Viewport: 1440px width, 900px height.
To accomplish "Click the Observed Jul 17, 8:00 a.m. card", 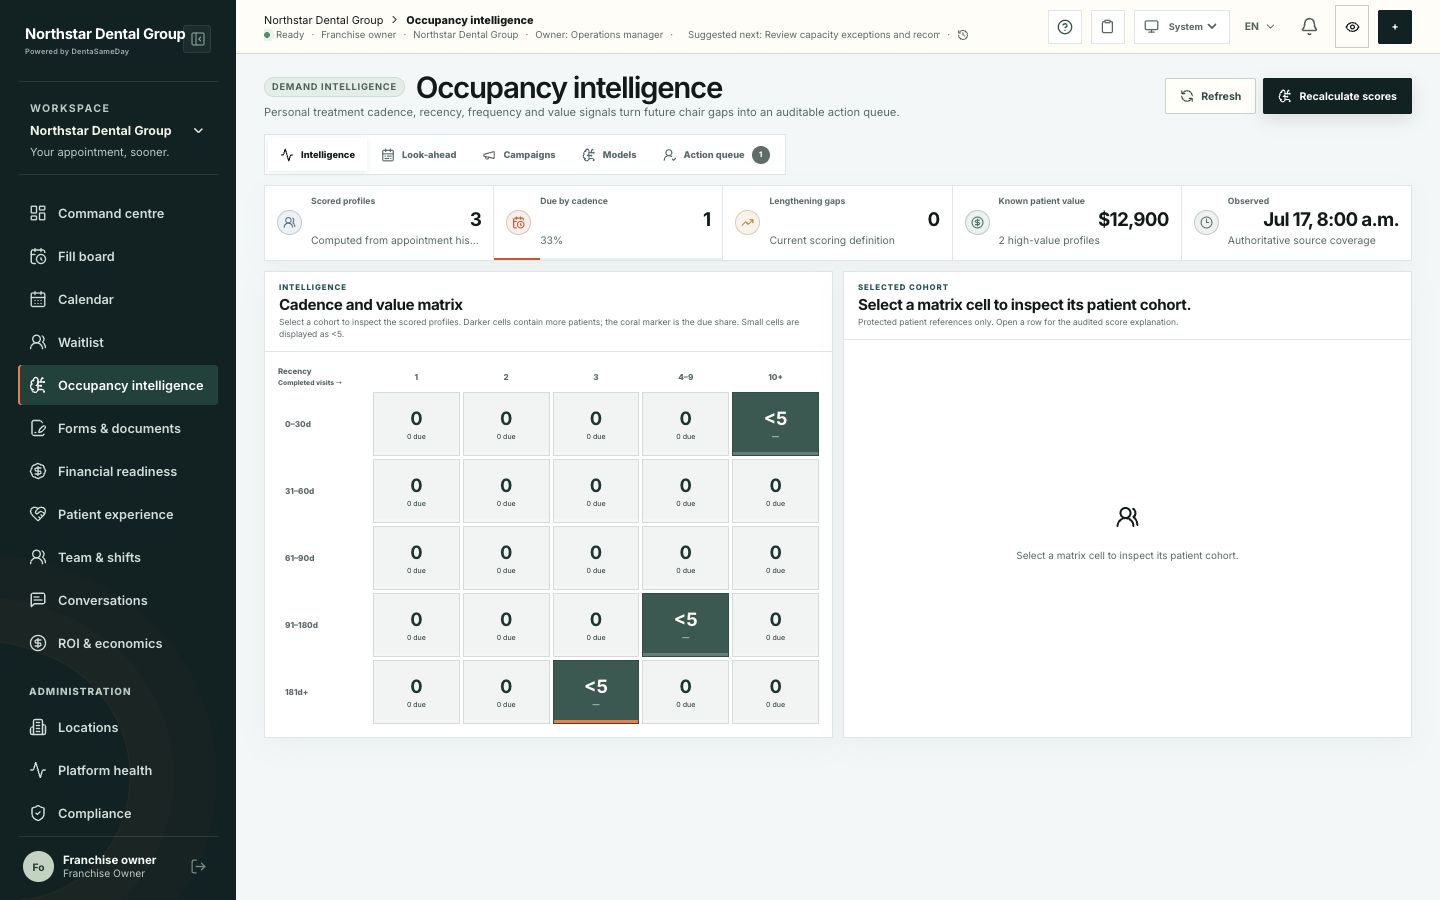I will 1296,223.
